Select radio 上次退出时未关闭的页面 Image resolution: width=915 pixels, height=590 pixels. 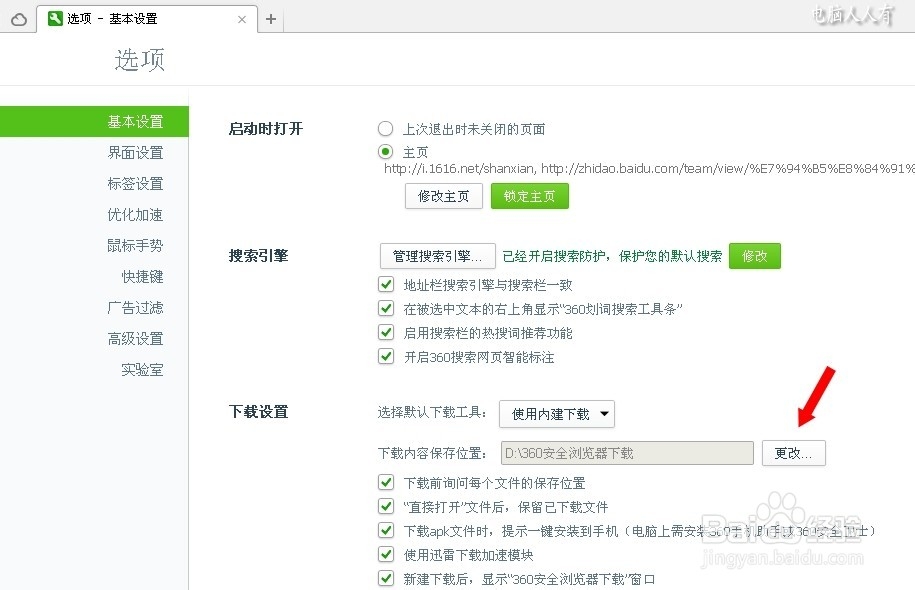coord(385,128)
